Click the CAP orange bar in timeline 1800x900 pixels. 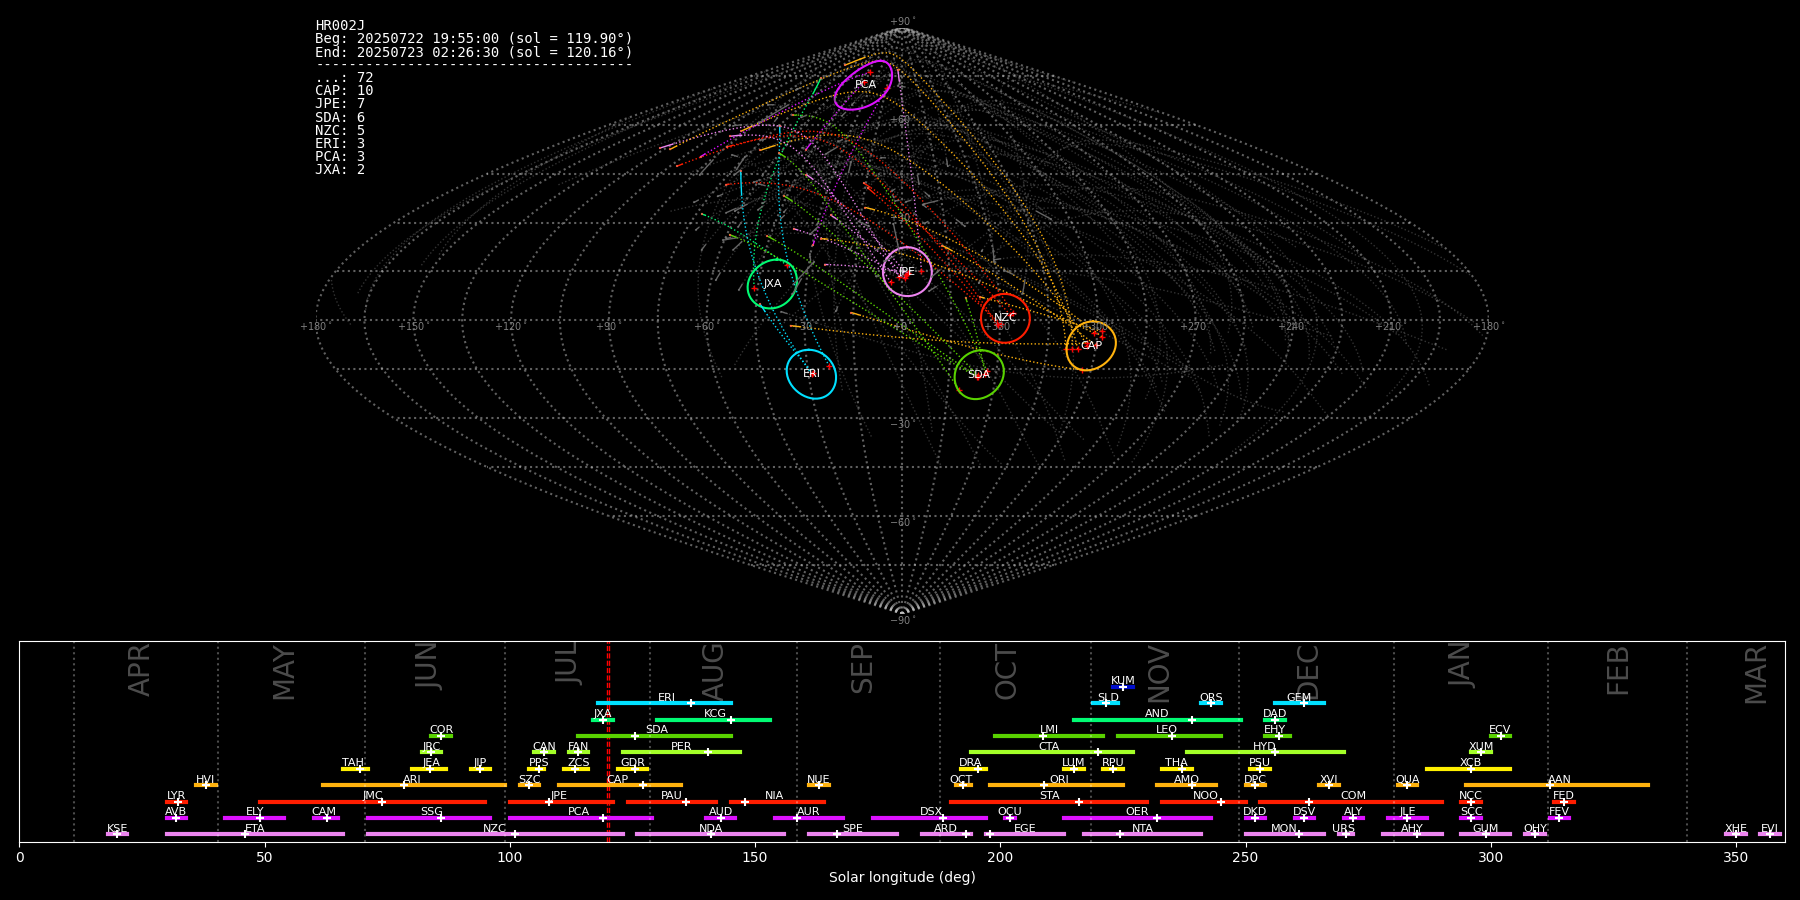[620, 785]
